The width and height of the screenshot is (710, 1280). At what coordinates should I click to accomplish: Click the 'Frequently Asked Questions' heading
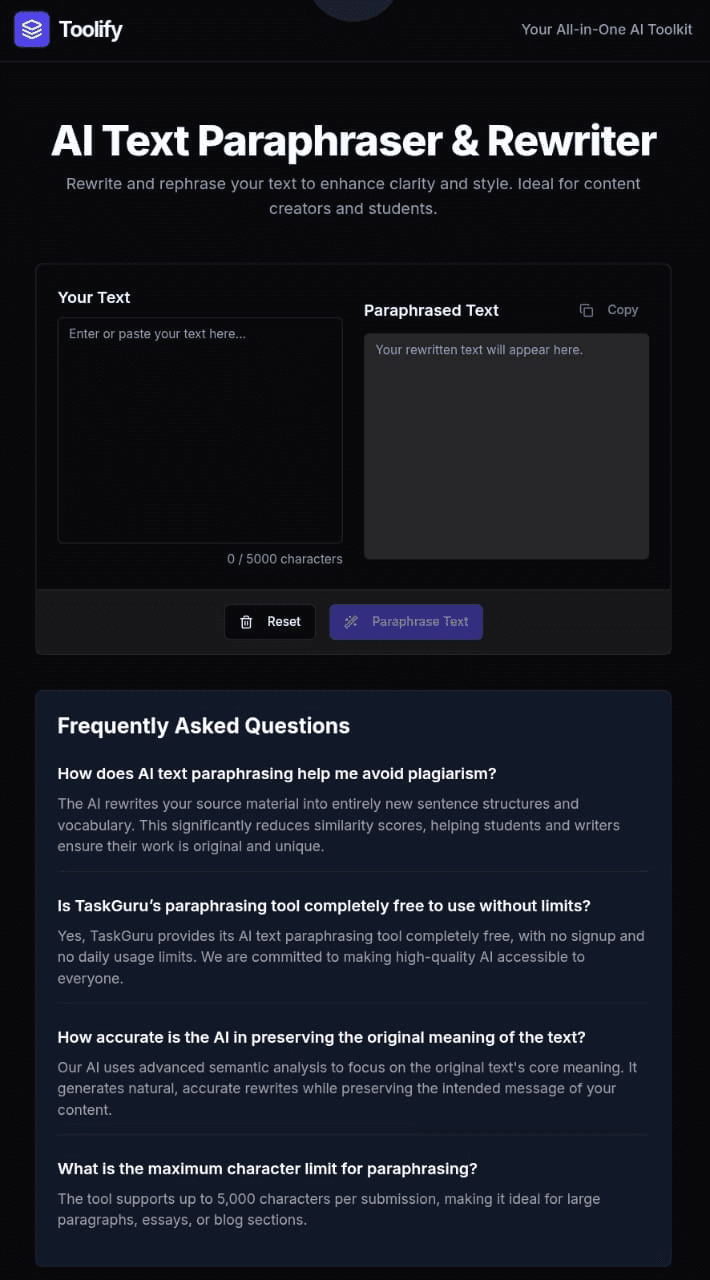point(204,726)
